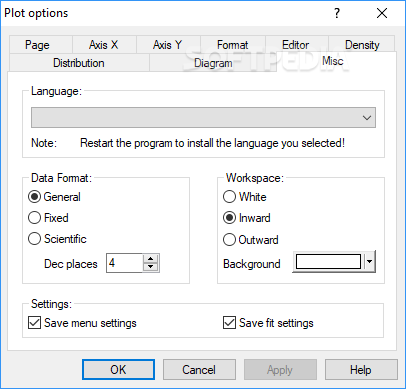The width and height of the screenshot is (406, 389).
Task: Open the Density tab
Action: [362, 45]
